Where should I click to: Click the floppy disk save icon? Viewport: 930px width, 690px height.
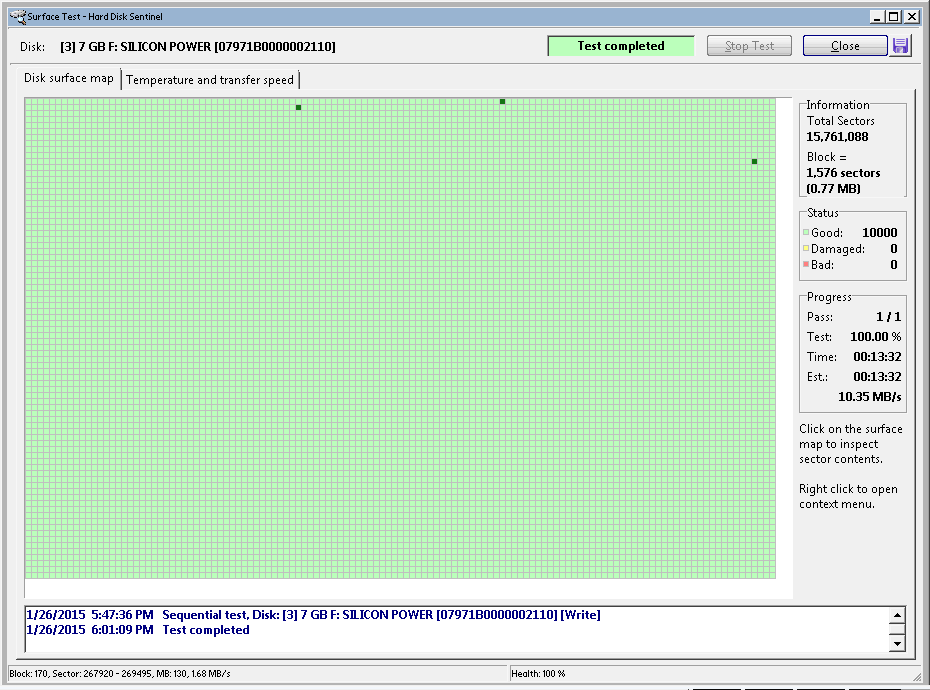coord(900,46)
